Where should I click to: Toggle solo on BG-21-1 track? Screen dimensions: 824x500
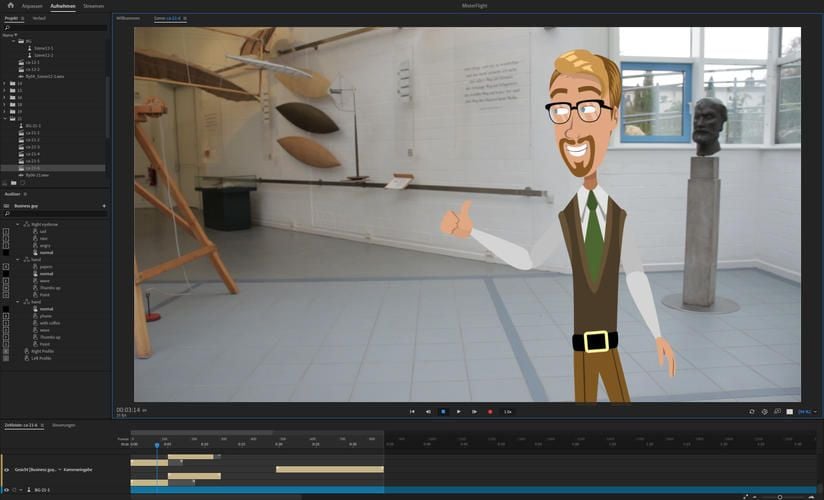[14, 490]
